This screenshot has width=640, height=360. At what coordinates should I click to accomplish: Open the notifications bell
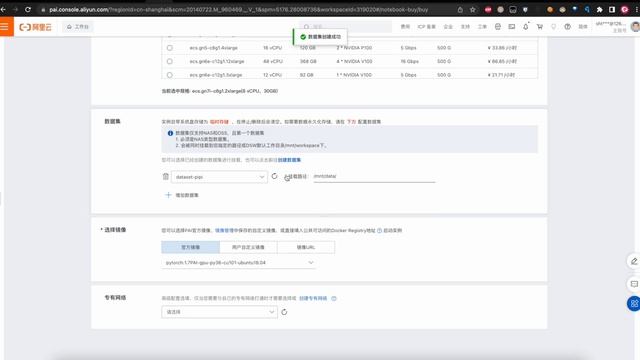click(x=526, y=27)
